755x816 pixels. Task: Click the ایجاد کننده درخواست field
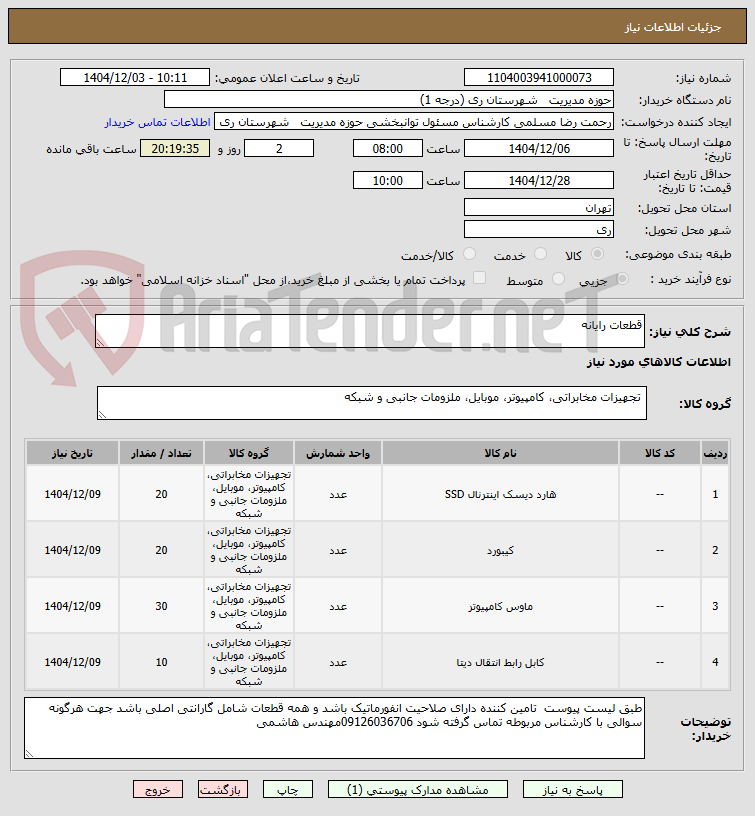tap(414, 122)
